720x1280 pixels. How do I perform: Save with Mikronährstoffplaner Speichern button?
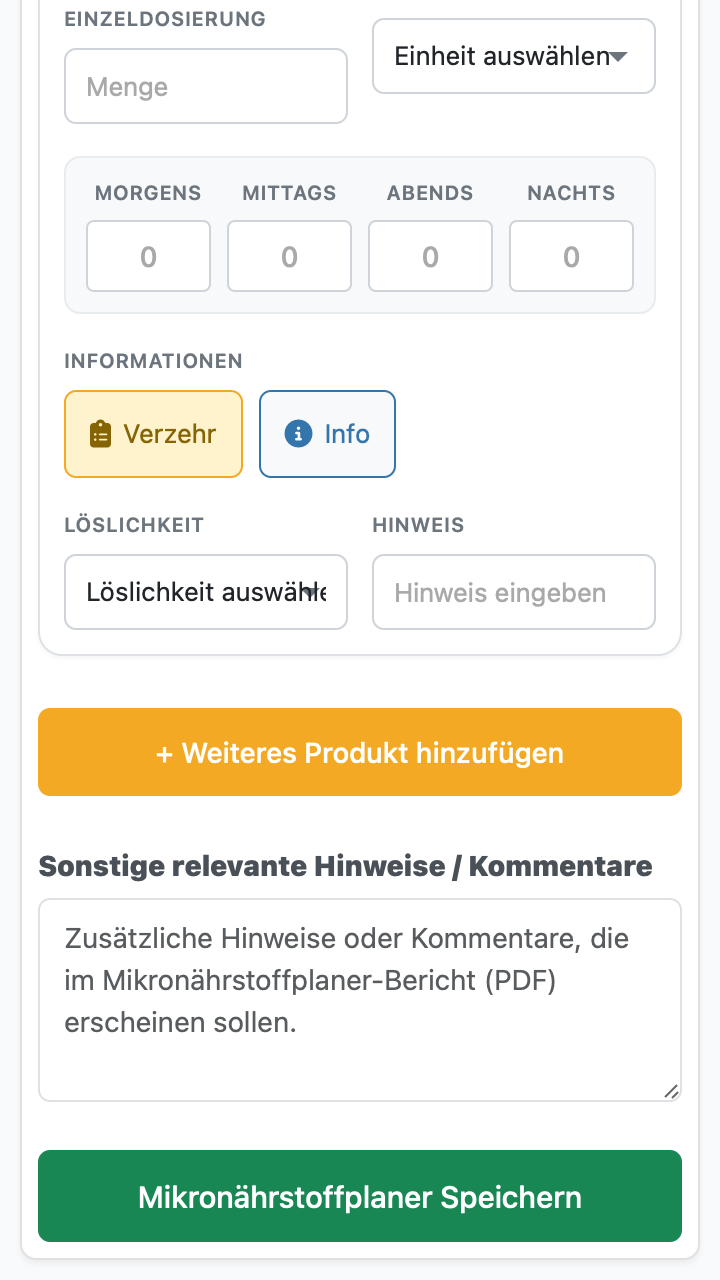tap(360, 1196)
